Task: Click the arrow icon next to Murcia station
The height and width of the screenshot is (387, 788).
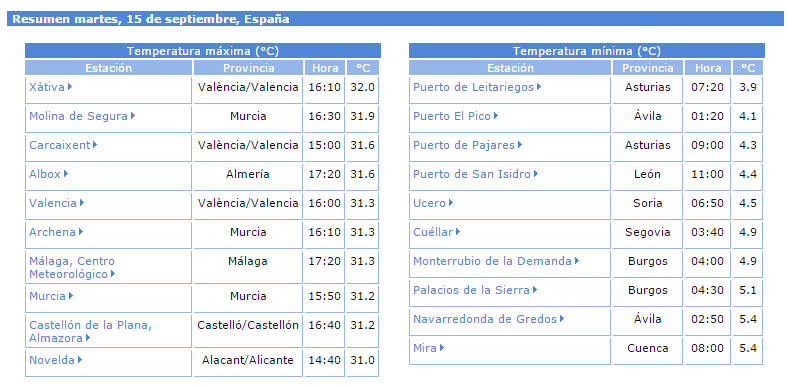Action: (71, 296)
